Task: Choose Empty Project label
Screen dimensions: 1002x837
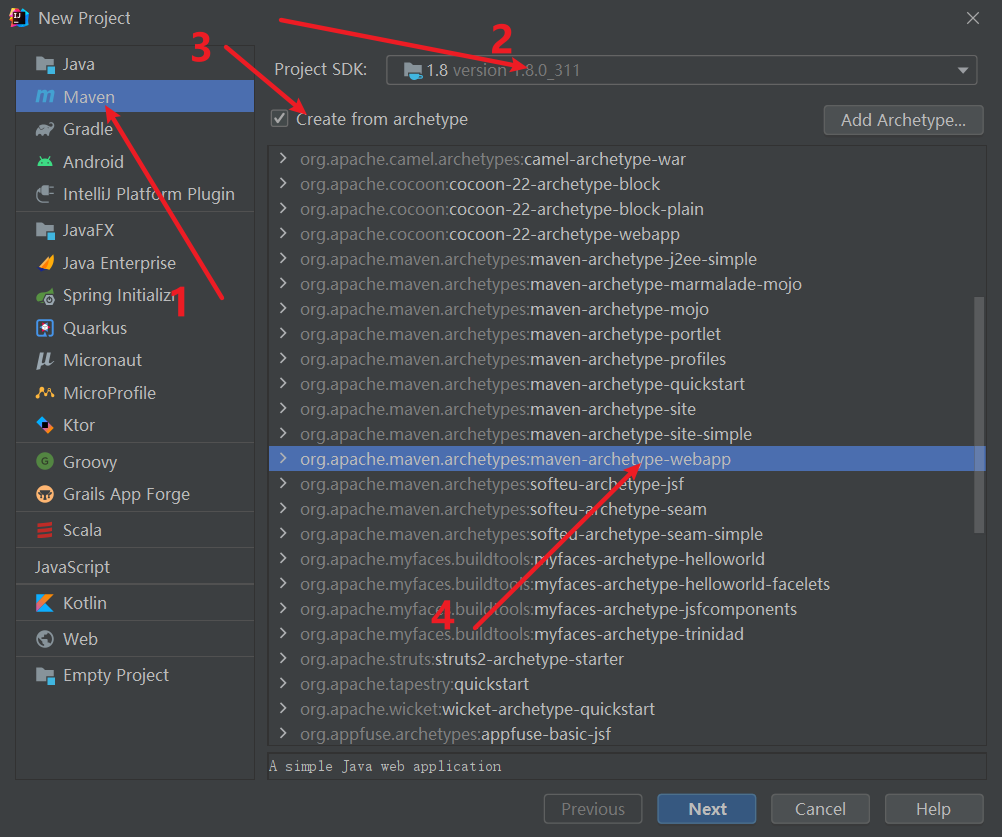Action: (116, 675)
